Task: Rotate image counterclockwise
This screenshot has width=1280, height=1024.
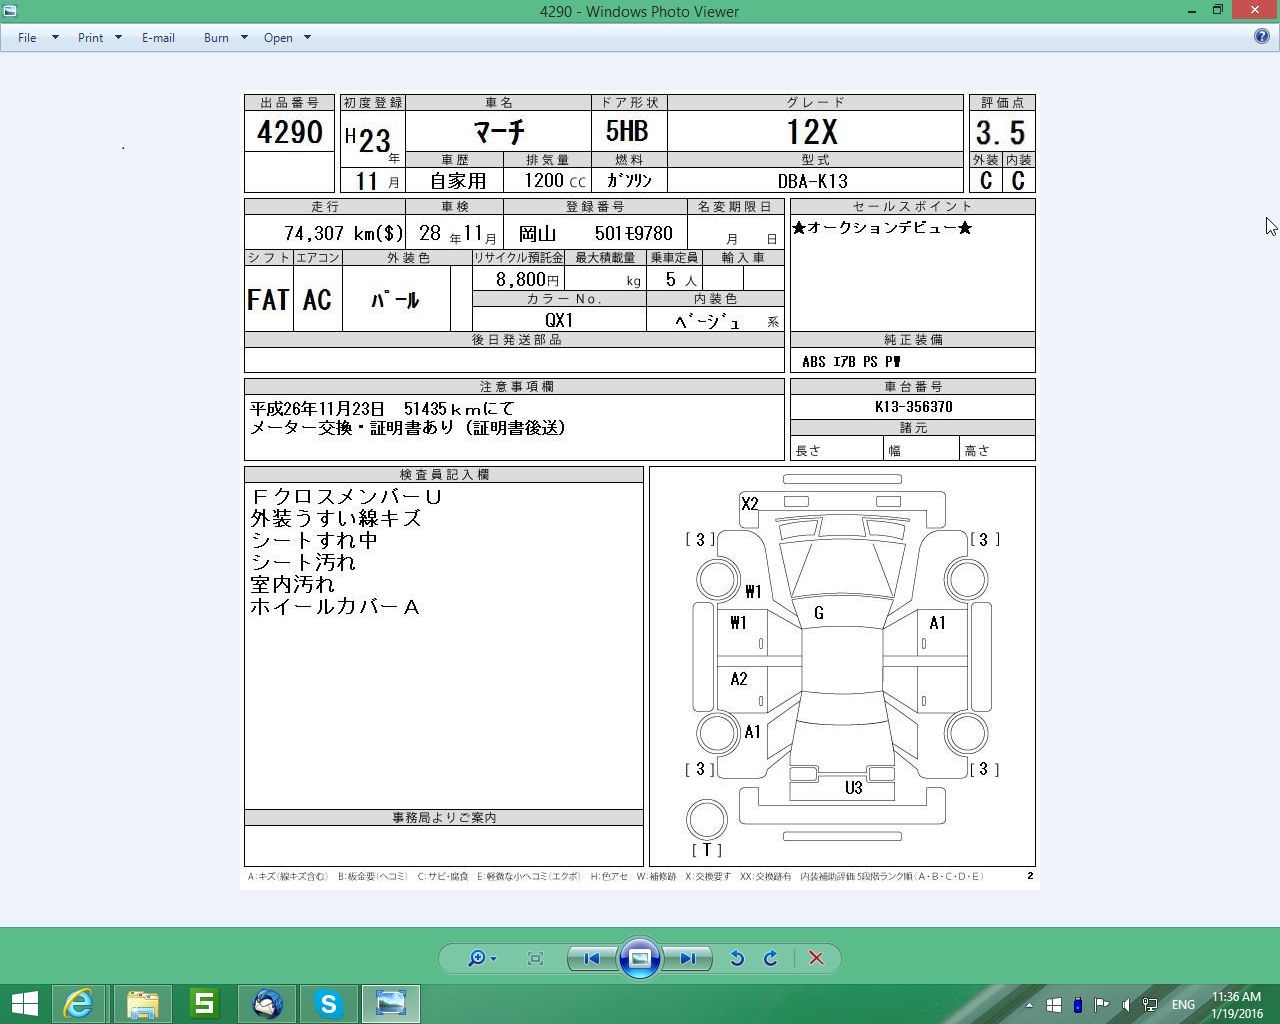Action: (737, 958)
